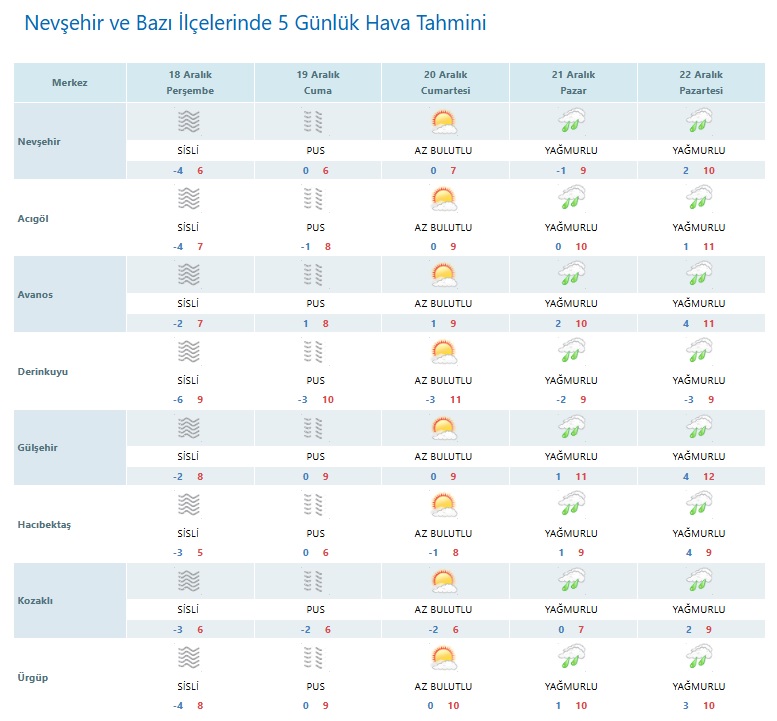Click Acıgöl's haze icon for 19 Aralık
The height and width of the screenshot is (721, 777).
tap(315, 199)
